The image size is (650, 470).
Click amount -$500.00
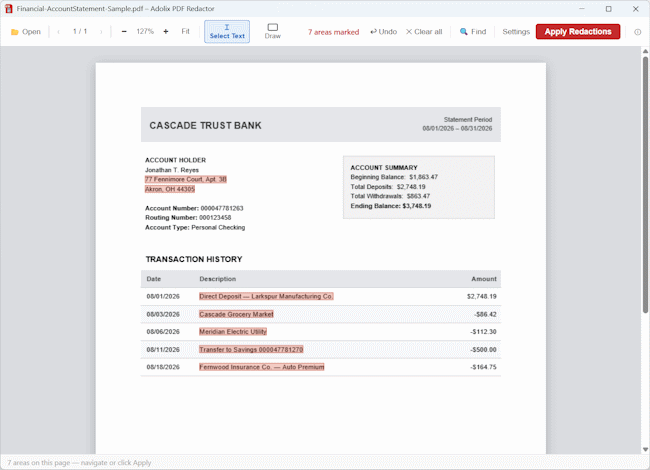pos(483,349)
